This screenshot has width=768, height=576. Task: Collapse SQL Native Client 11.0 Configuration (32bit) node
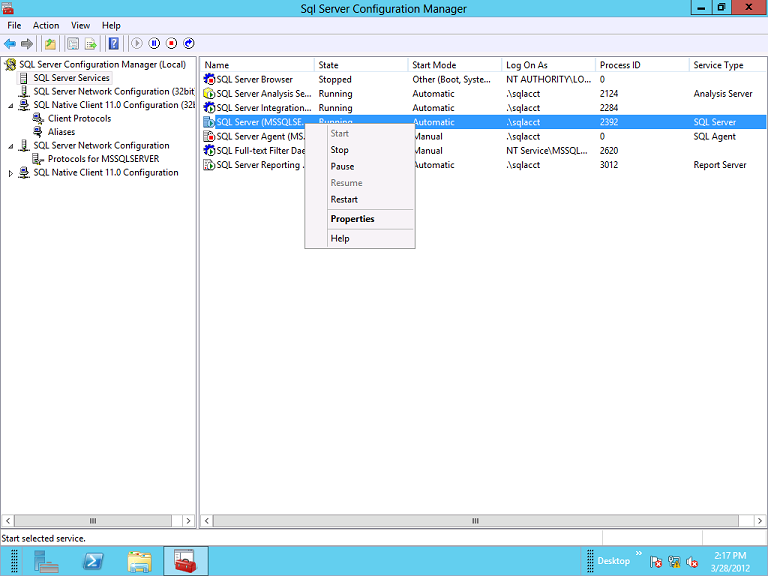(11, 105)
